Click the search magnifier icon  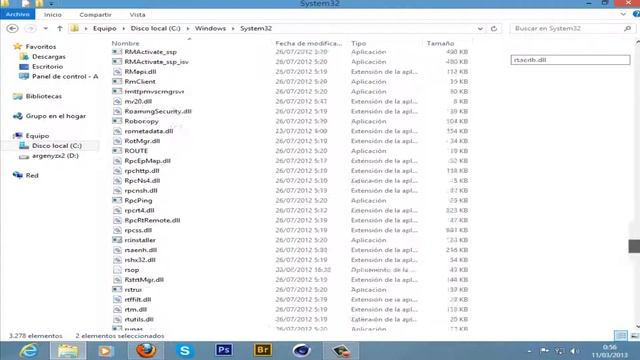628,29
